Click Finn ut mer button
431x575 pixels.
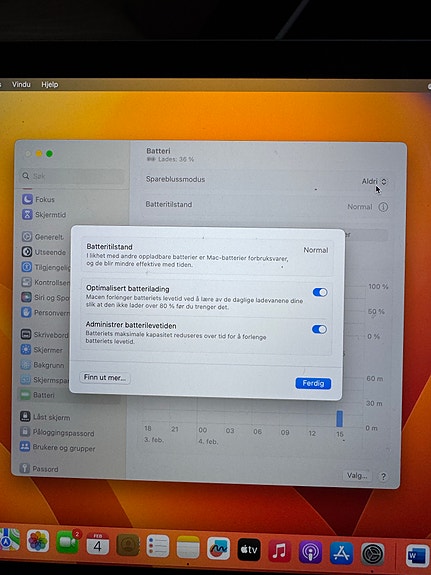pyautogui.click(x=105, y=377)
